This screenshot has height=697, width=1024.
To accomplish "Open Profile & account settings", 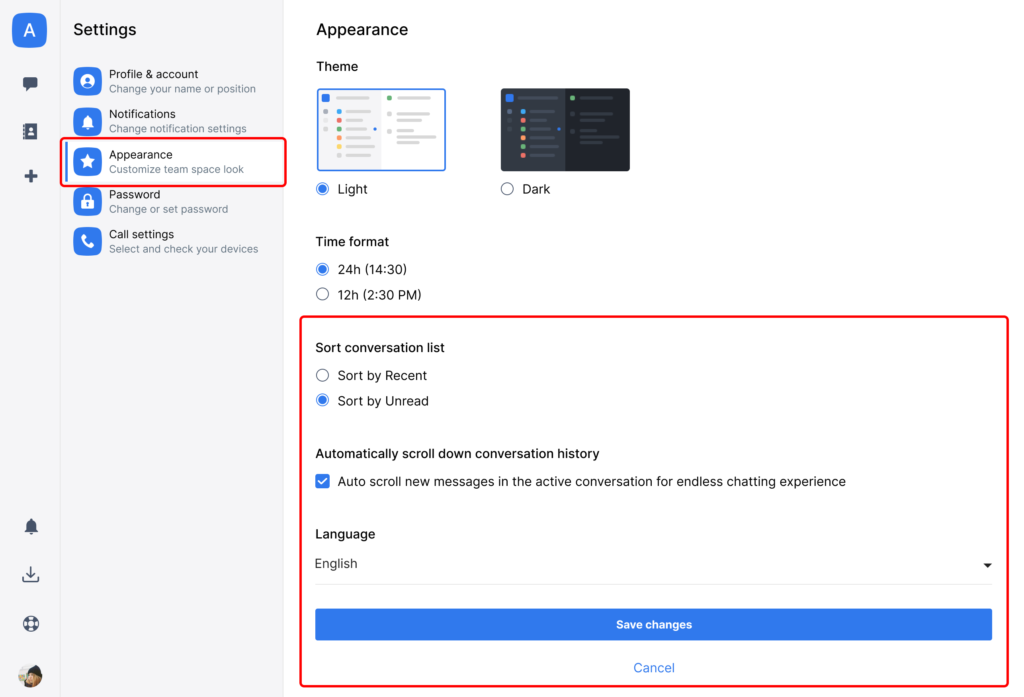I will [173, 81].
